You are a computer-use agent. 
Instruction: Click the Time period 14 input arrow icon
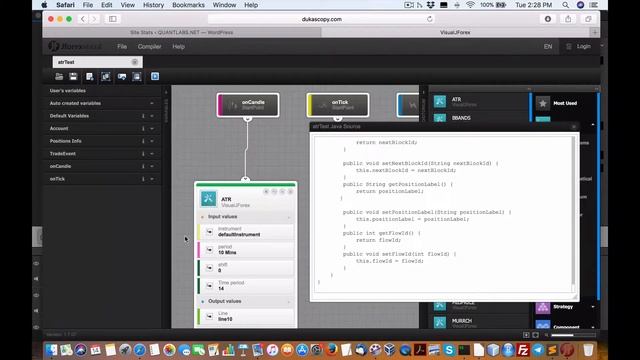pos(209,286)
